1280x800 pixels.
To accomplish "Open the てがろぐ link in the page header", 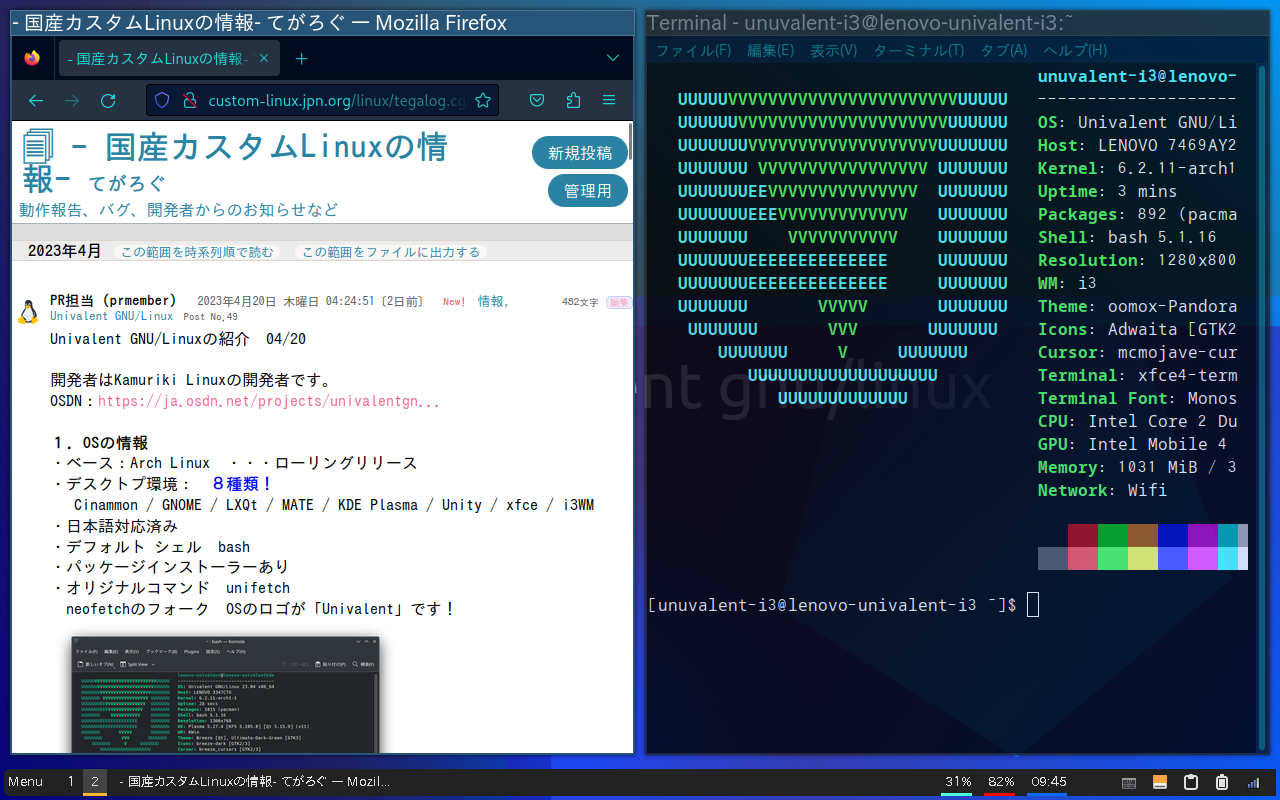I will point(127,184).
